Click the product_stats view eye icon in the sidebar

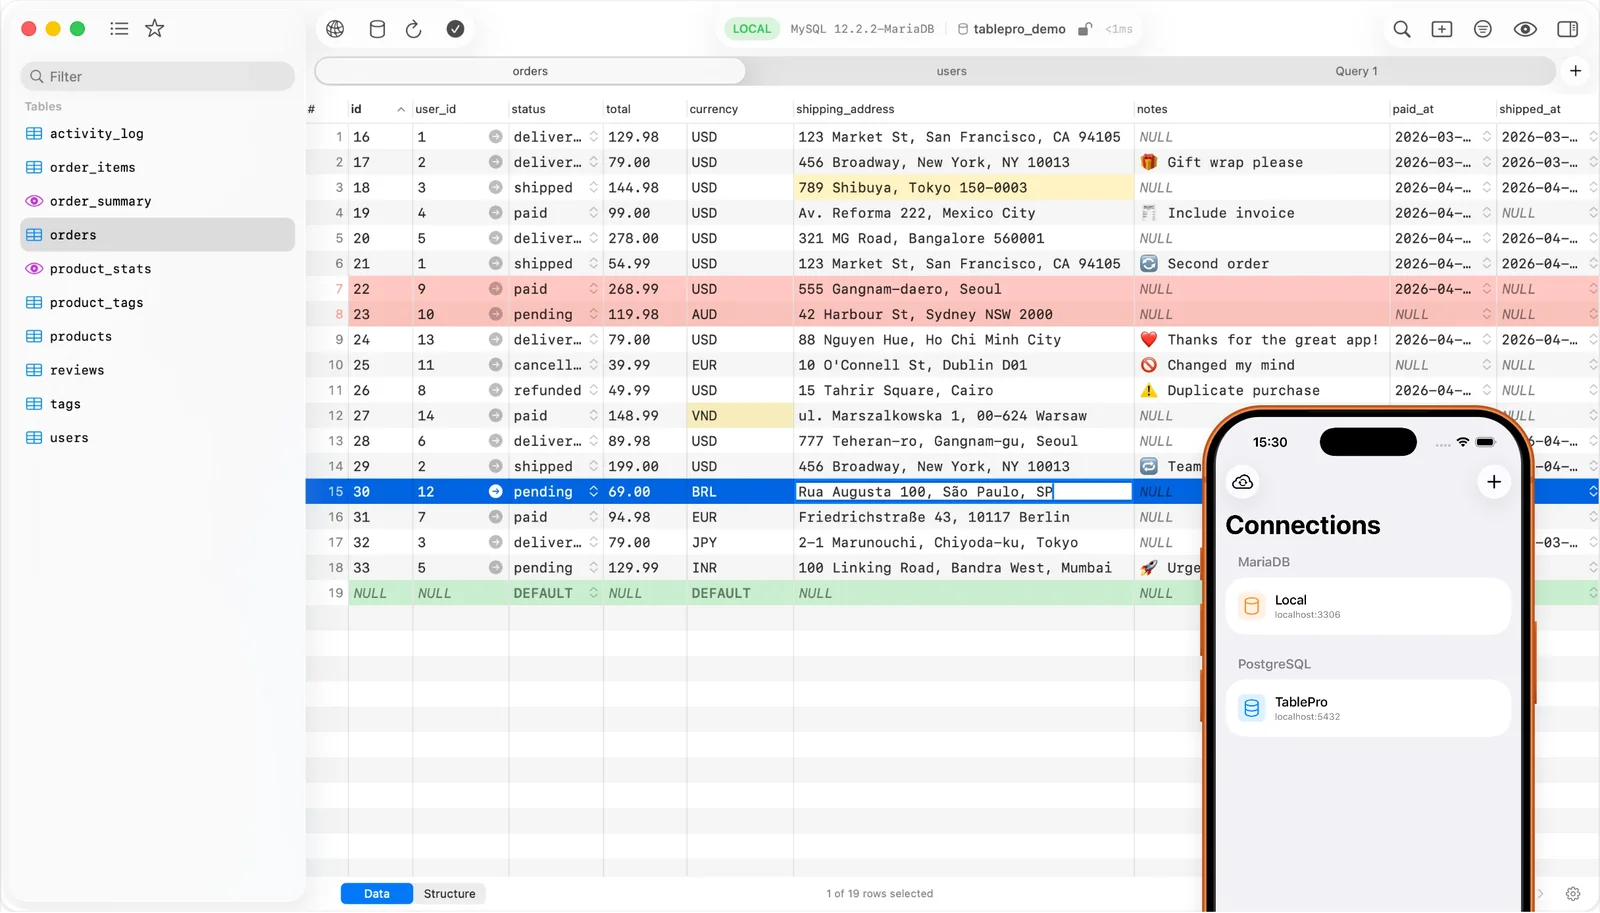coord(34,269)
